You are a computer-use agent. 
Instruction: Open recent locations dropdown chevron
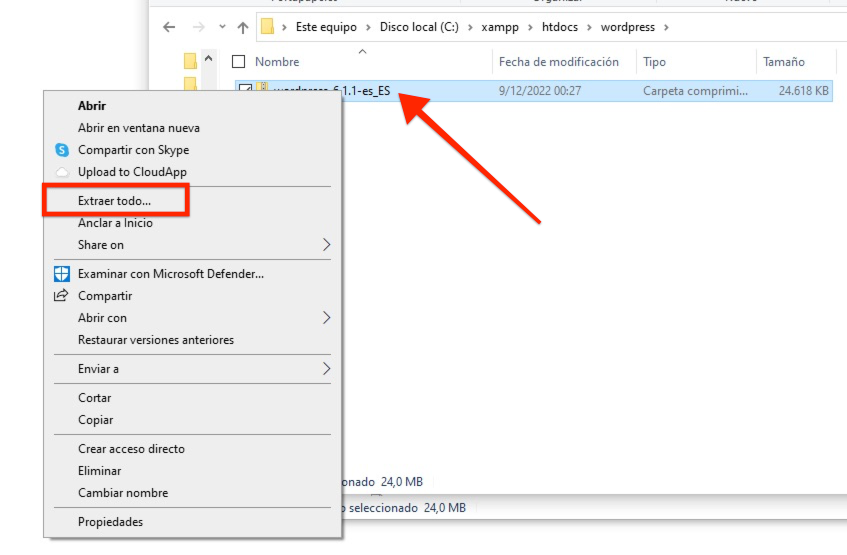(222, 26)
